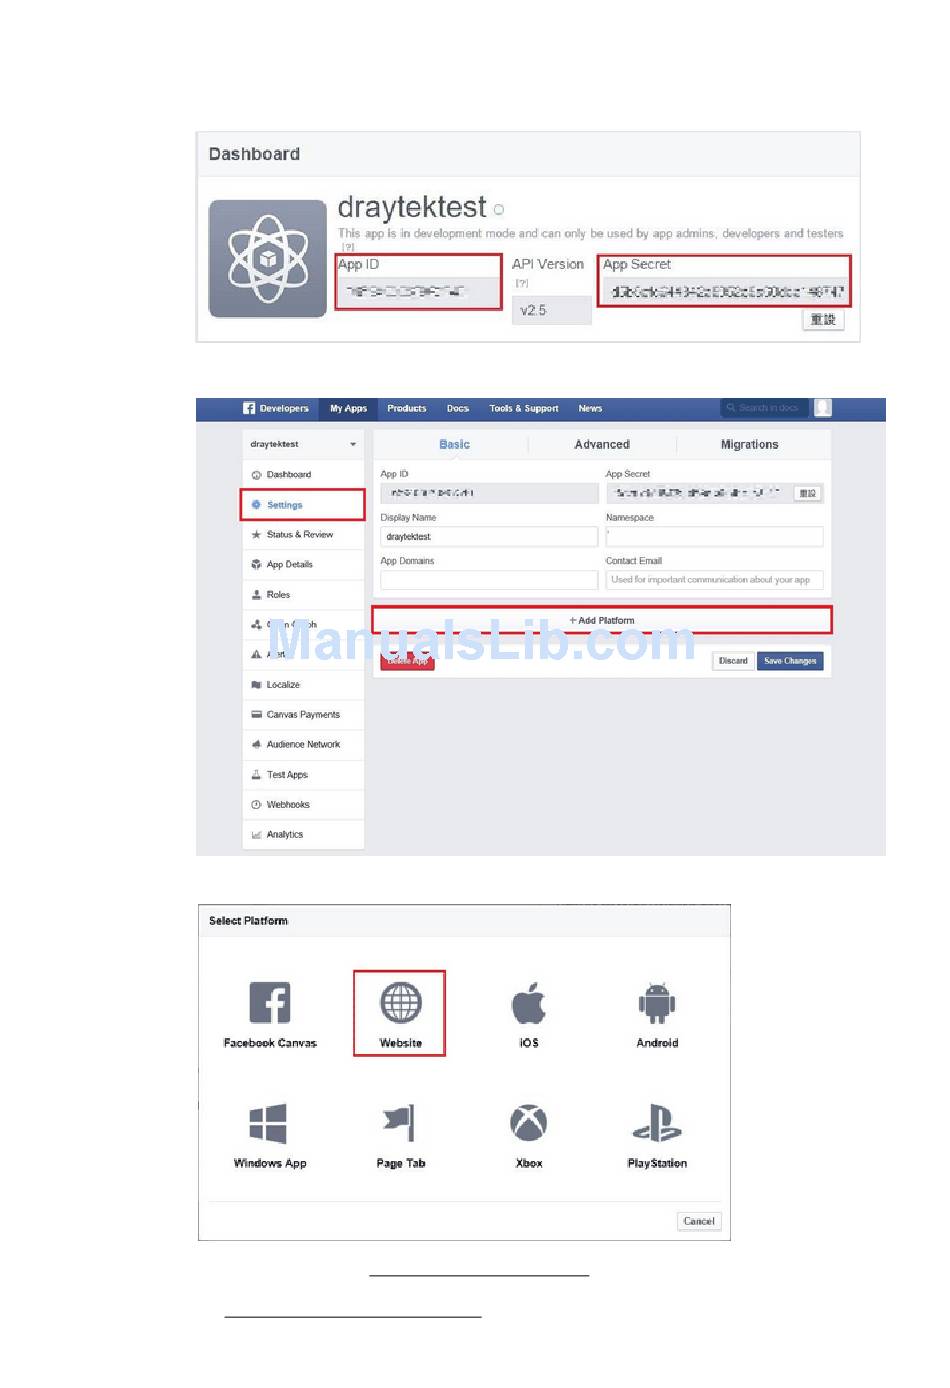Click the Settings gear icon in sidebar

pyautogui.click(x=256, y=505)
